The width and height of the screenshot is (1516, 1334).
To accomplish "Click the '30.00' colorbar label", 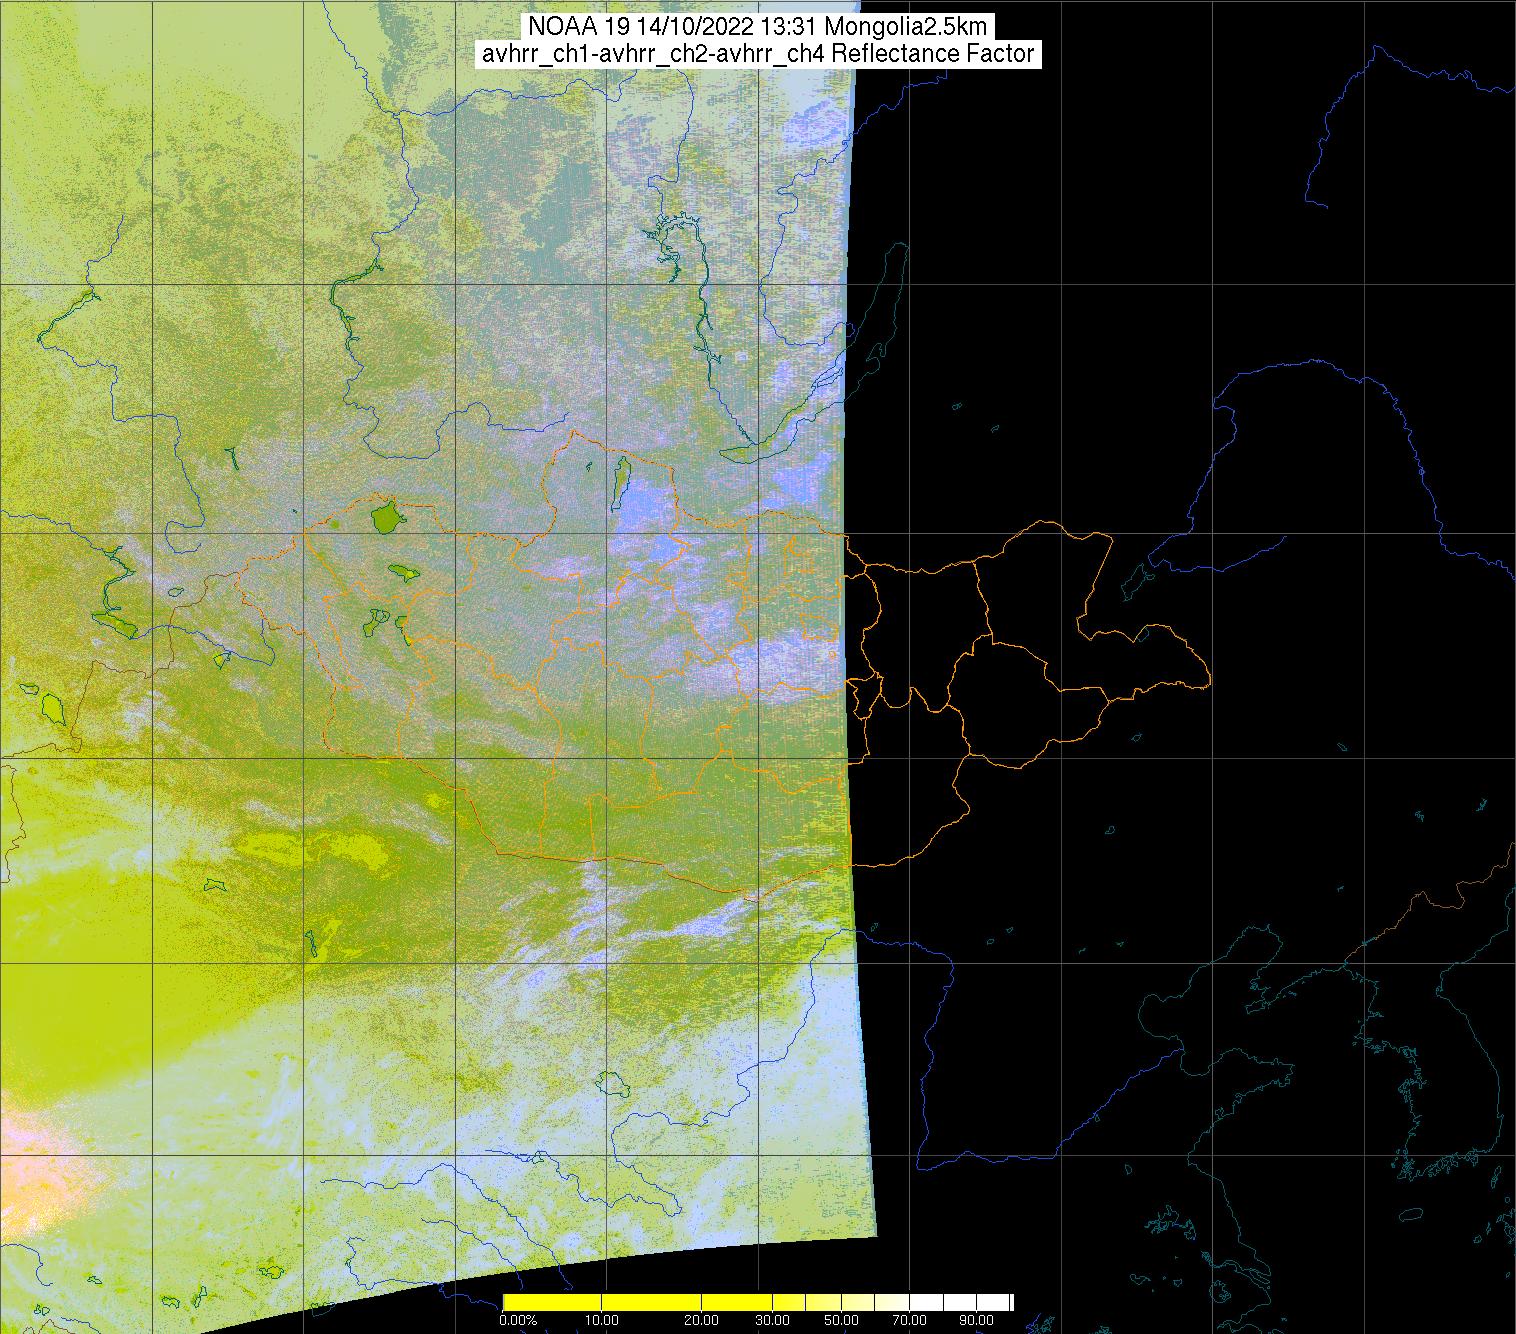I will click(774, 1321).
